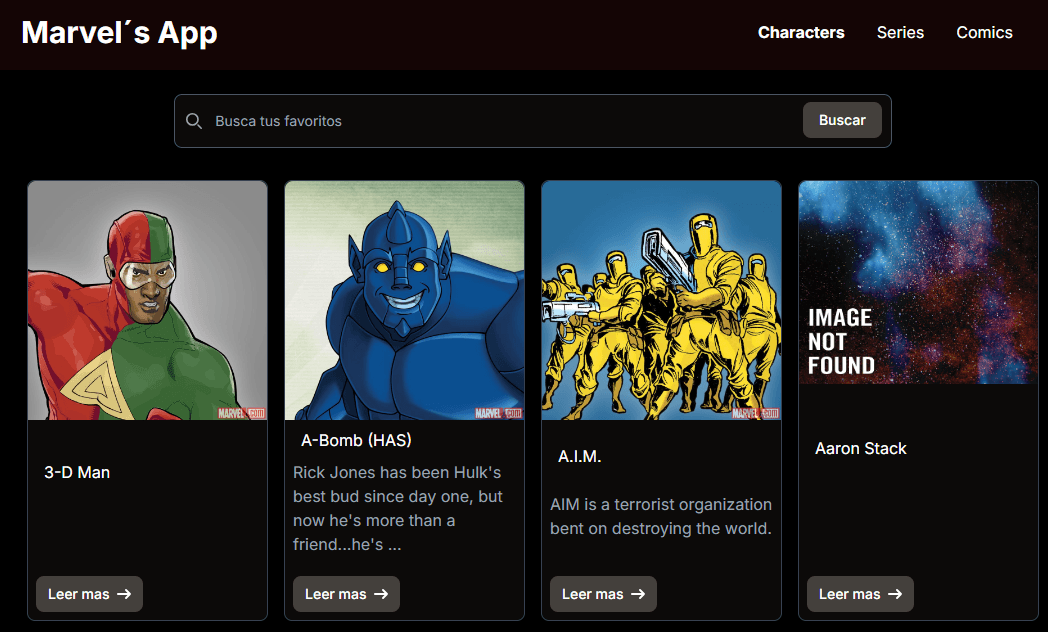
Task: Click the Aaron Stack card title
Action: coord(861,448)
